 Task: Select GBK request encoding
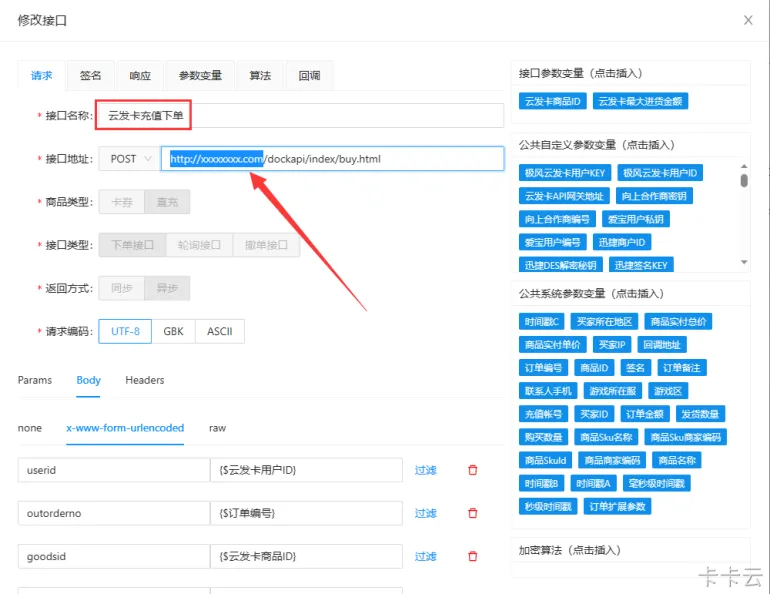tap(173, 331)
